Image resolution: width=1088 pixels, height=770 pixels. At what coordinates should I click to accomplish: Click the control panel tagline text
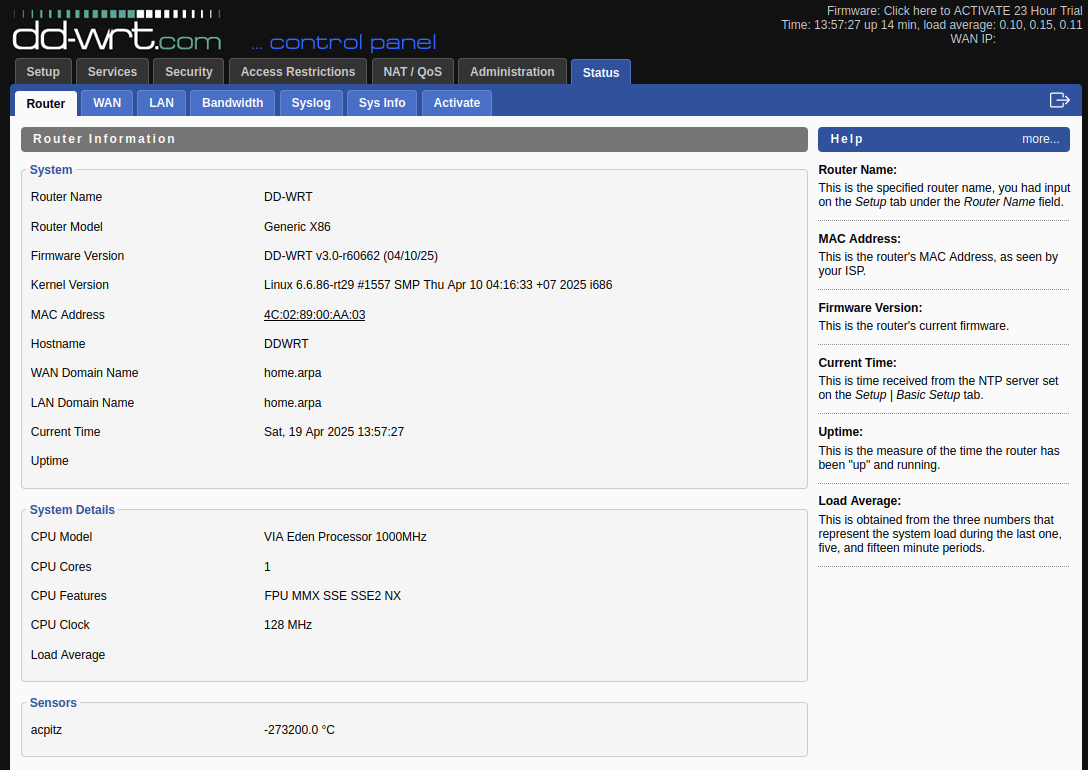click(x=343, y=43)
